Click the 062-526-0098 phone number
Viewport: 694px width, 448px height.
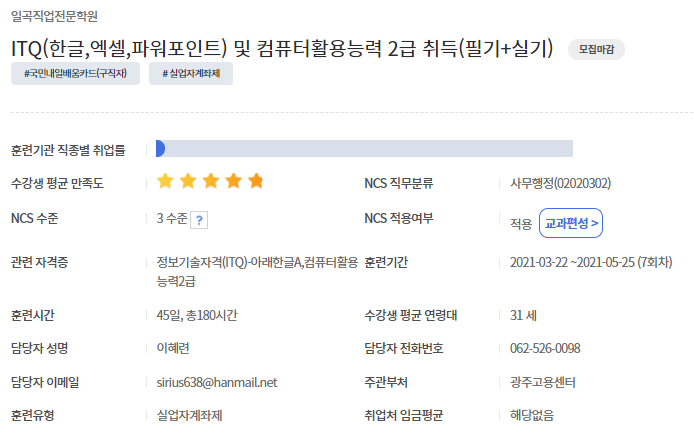(545, 348)
